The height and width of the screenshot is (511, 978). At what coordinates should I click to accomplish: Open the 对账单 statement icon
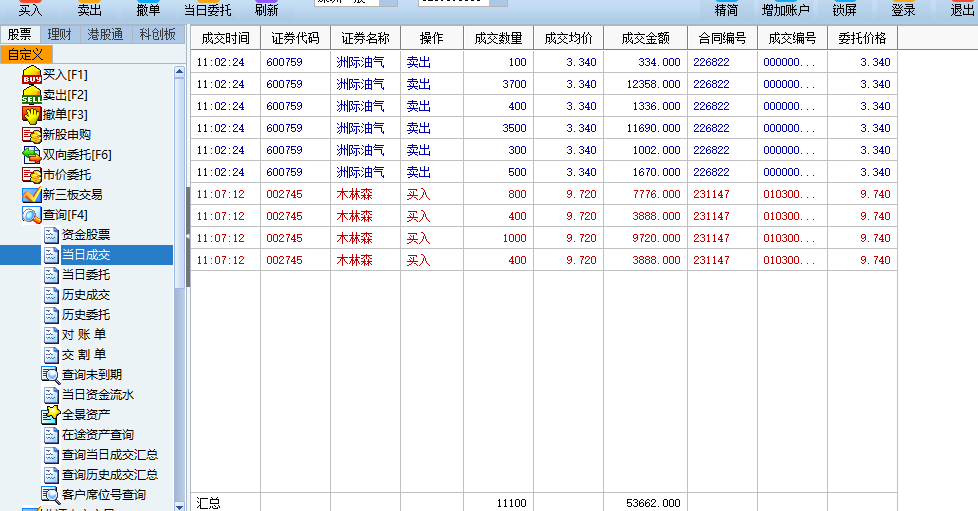(51, 335)
